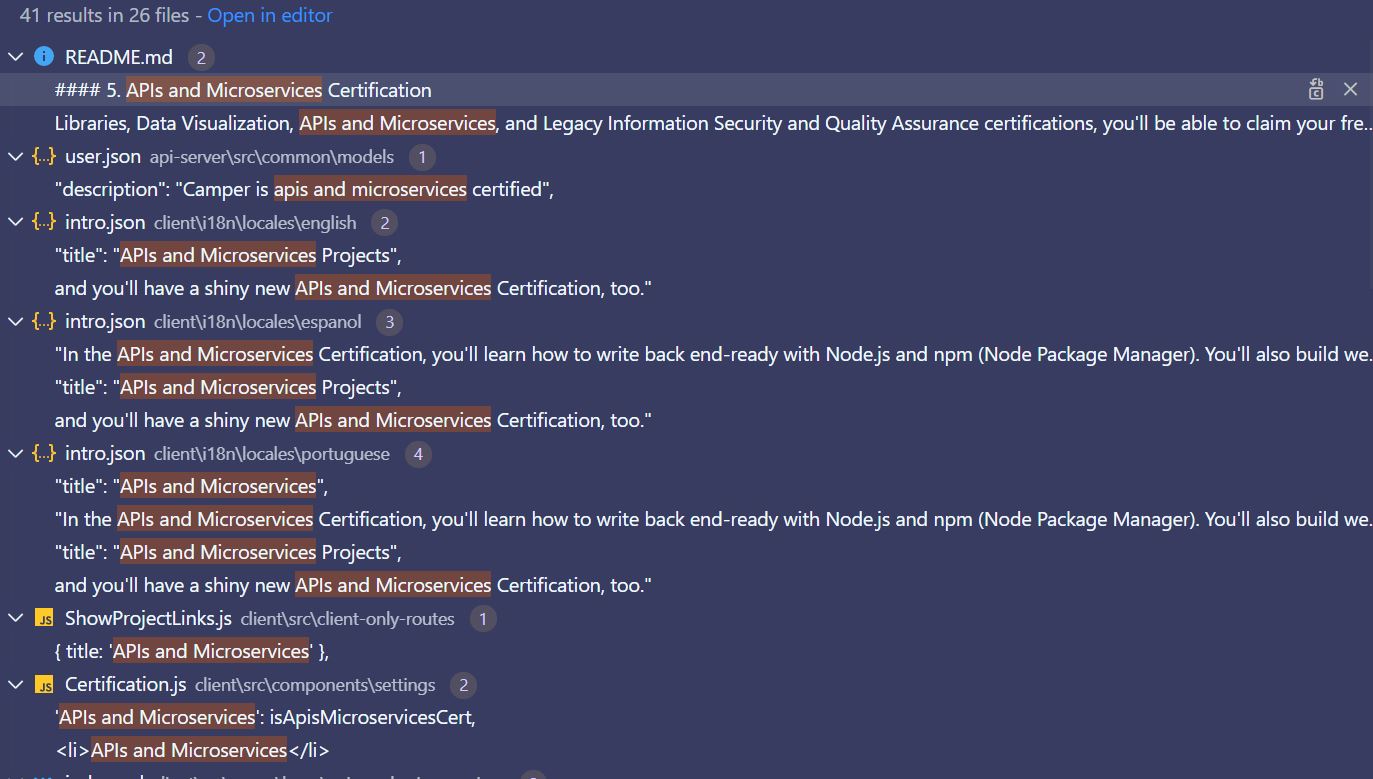
Task: Collapse the Certification.js results group
Action: [x=15, y=684]
